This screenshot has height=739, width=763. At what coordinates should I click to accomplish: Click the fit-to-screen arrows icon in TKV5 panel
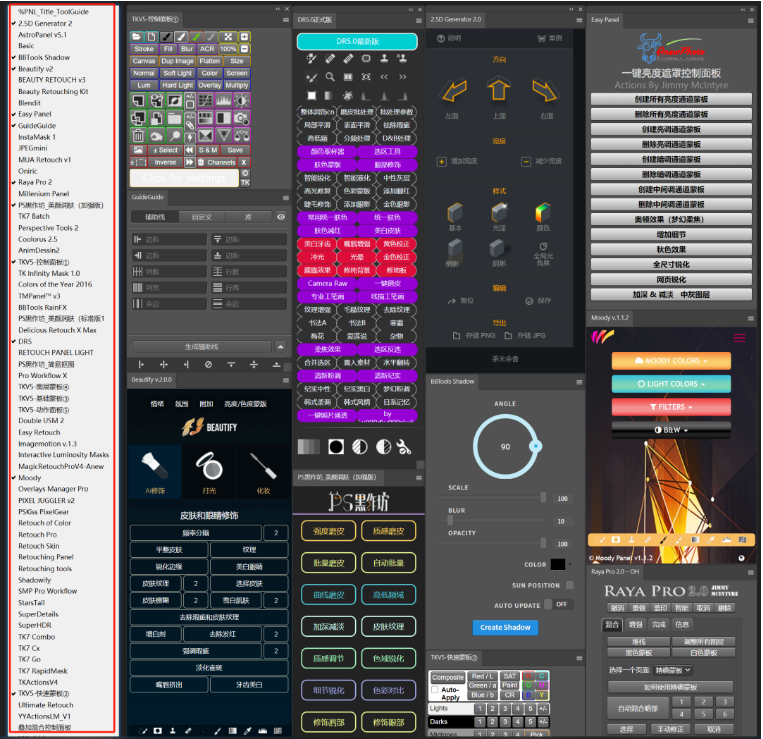(x=228, y=37)
